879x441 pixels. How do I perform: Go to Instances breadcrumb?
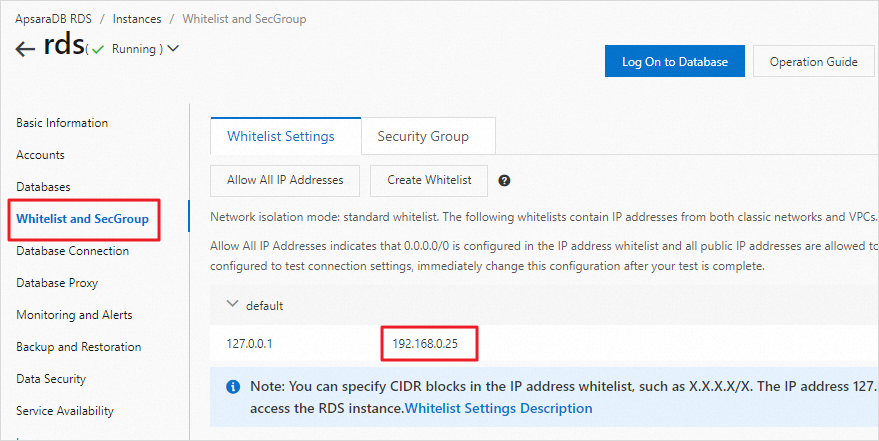click(138, 19)
